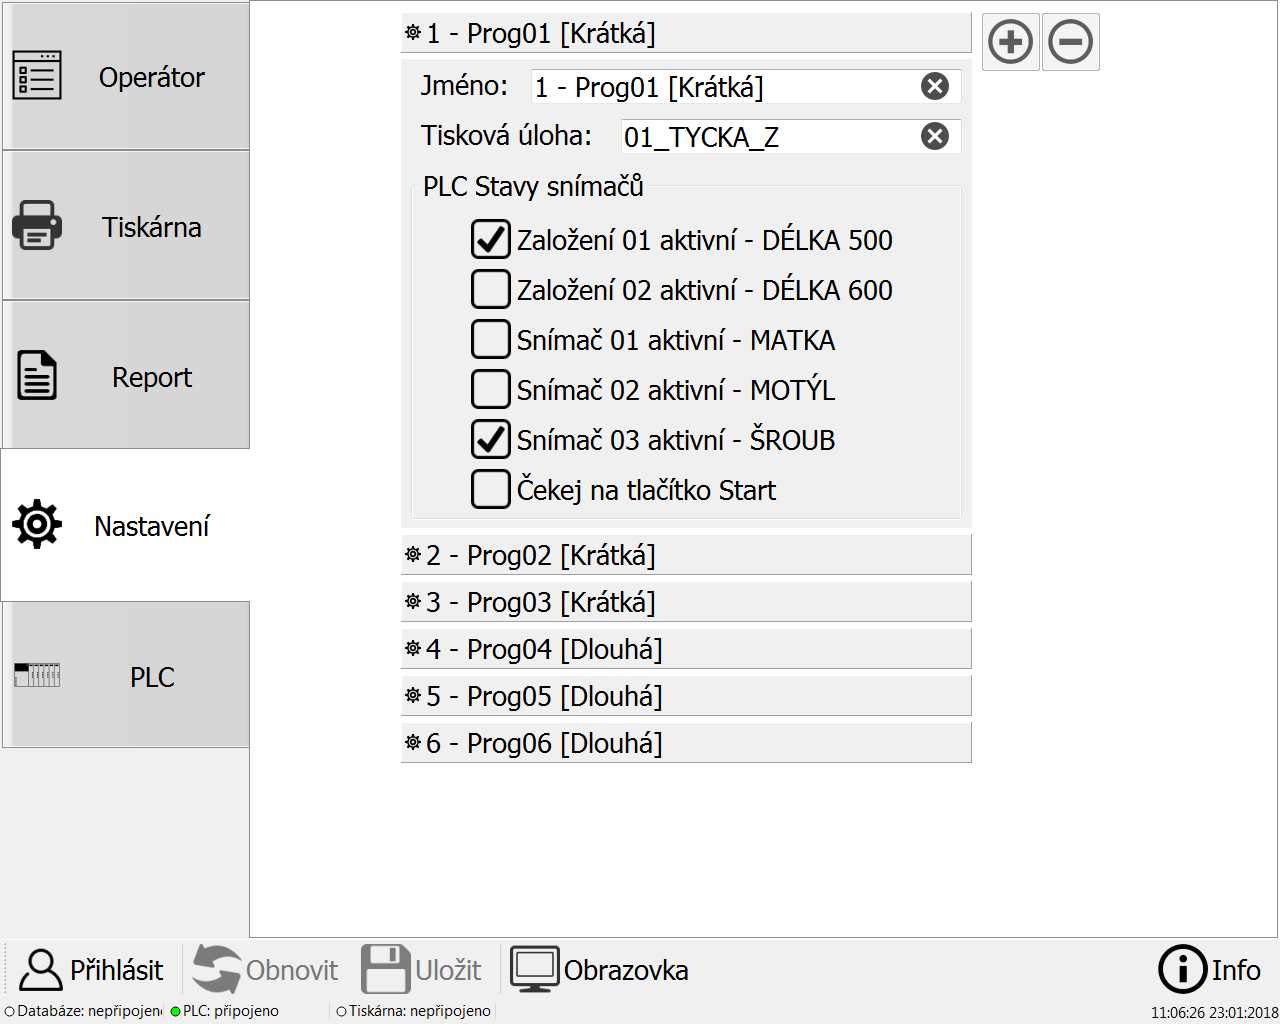
Task: Clear the Jméno field with its X icon
Action: [935, 87]
